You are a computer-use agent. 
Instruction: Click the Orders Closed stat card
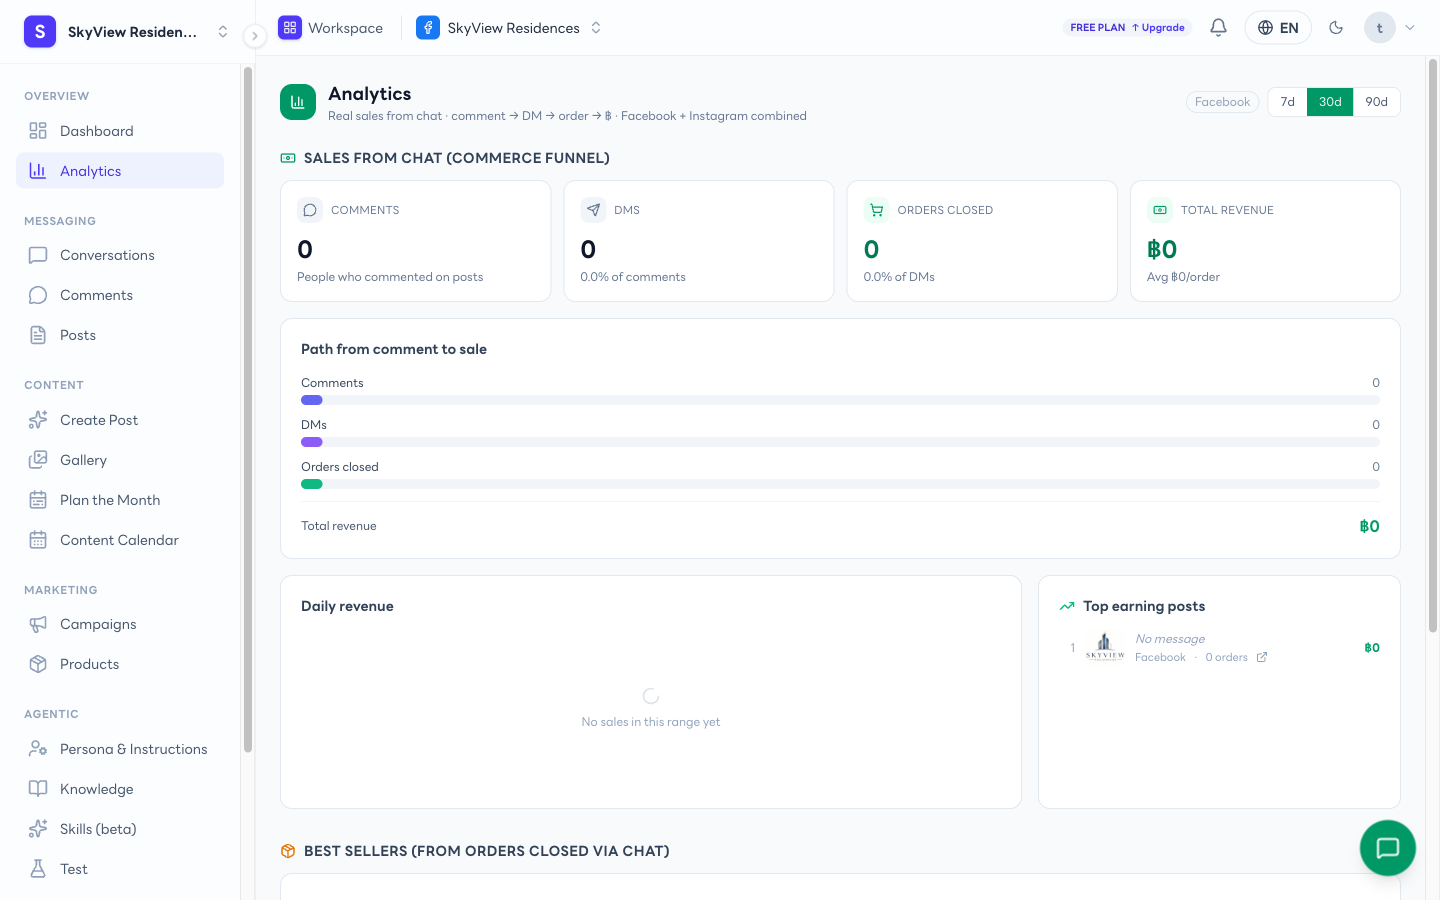(x=982, y=241)
